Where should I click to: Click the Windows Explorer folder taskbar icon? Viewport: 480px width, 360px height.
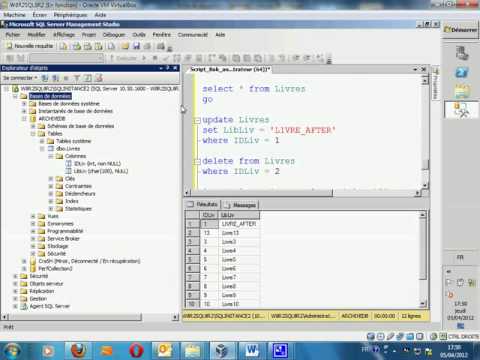(x=193, y=351)
